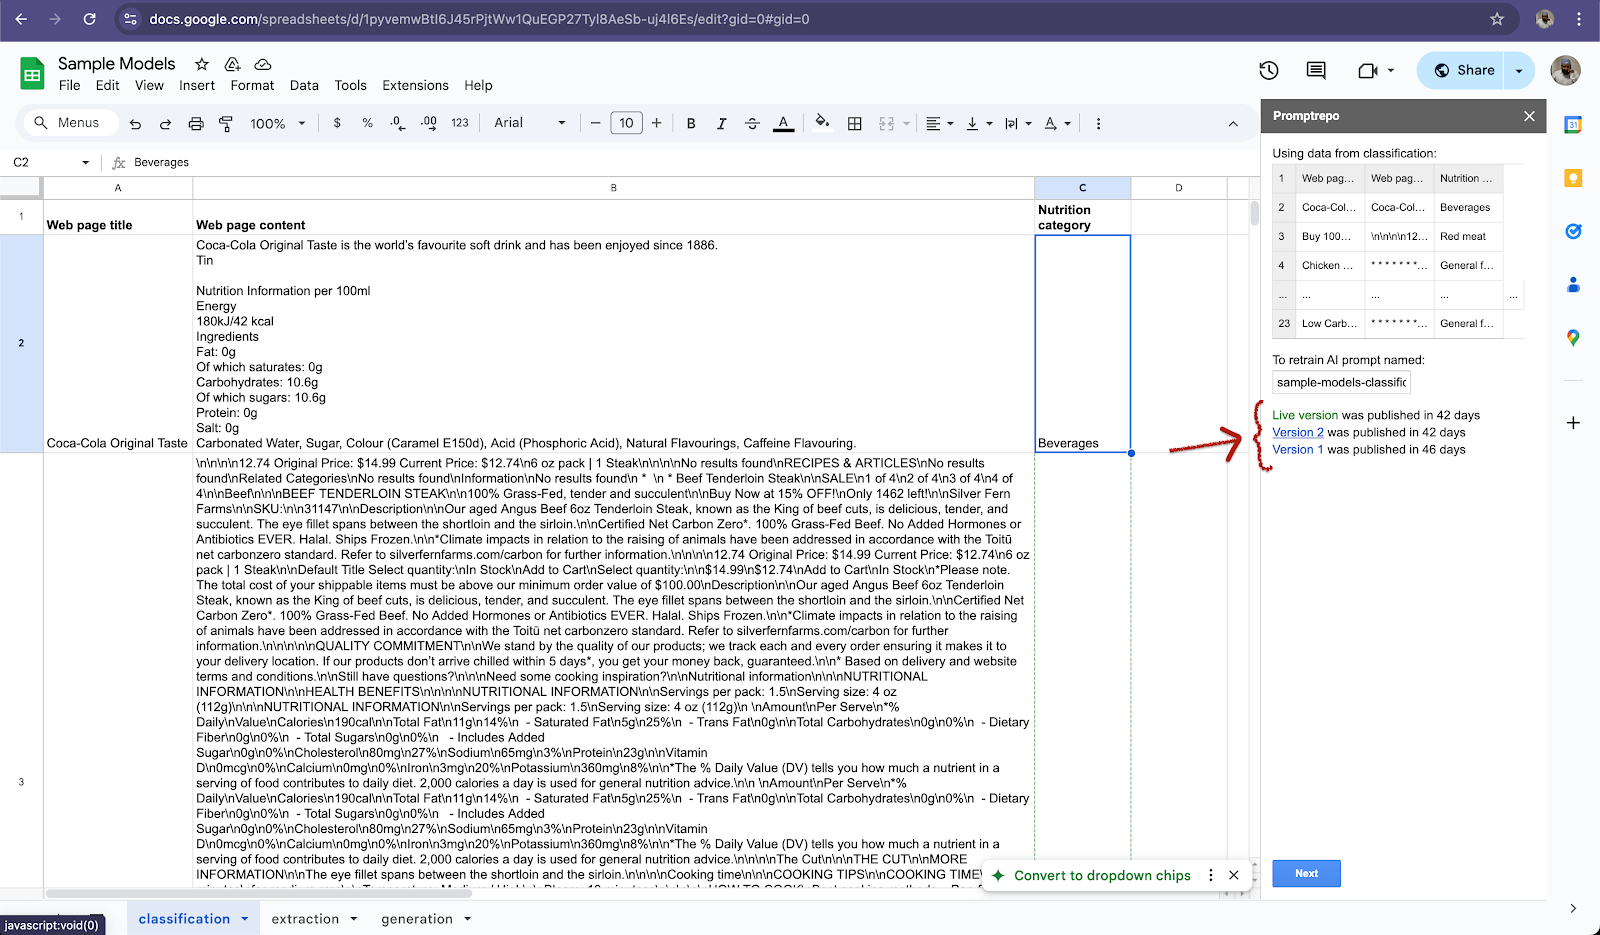Click the Next button in Promptrepo

[x=1306, y=873]
